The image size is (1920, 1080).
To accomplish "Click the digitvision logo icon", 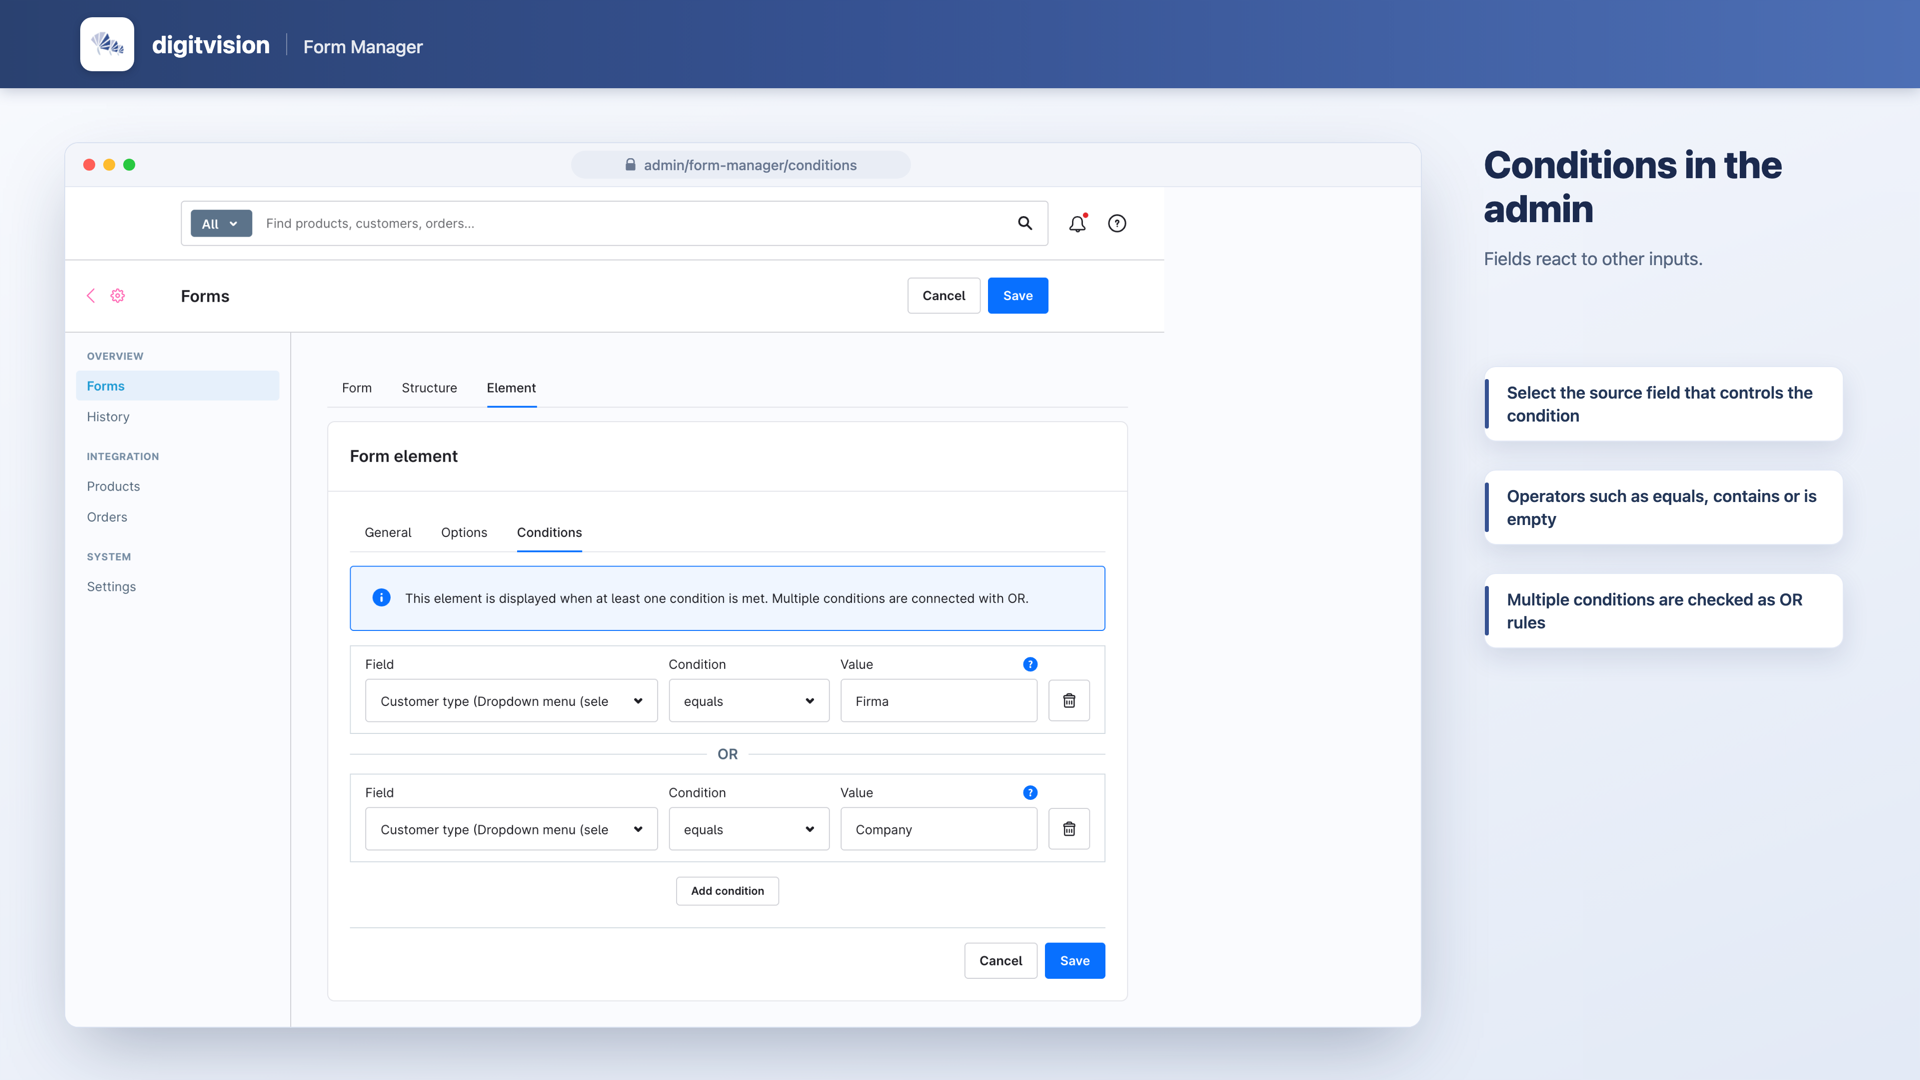I will pos(107,44).
